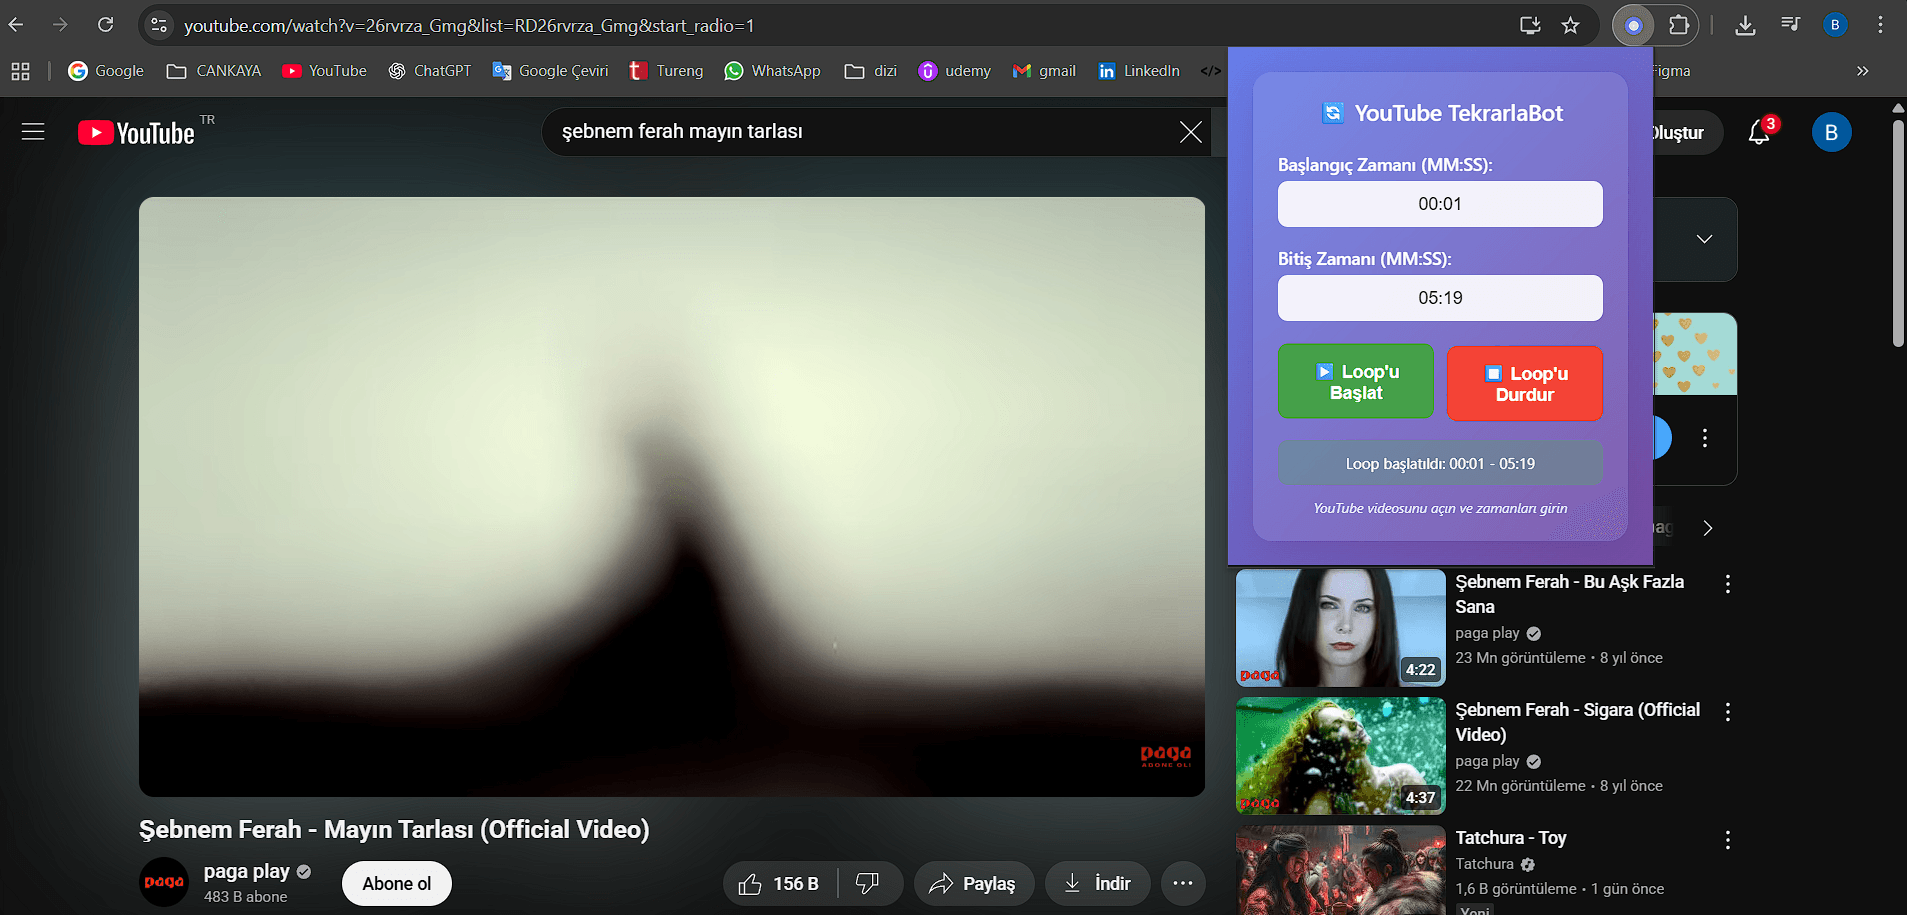Collapse the playlist panel chevron

click(1704, 239)
